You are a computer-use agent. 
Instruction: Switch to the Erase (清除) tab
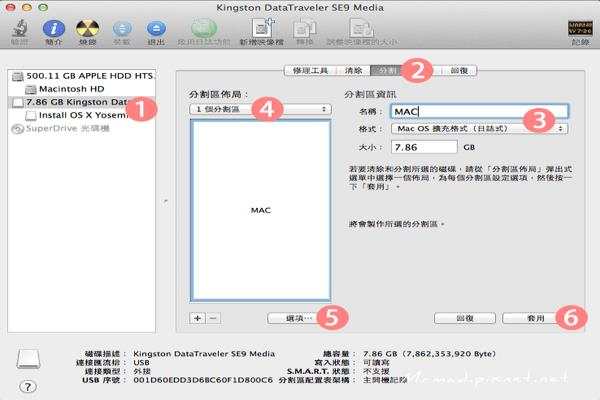point(353,70)
